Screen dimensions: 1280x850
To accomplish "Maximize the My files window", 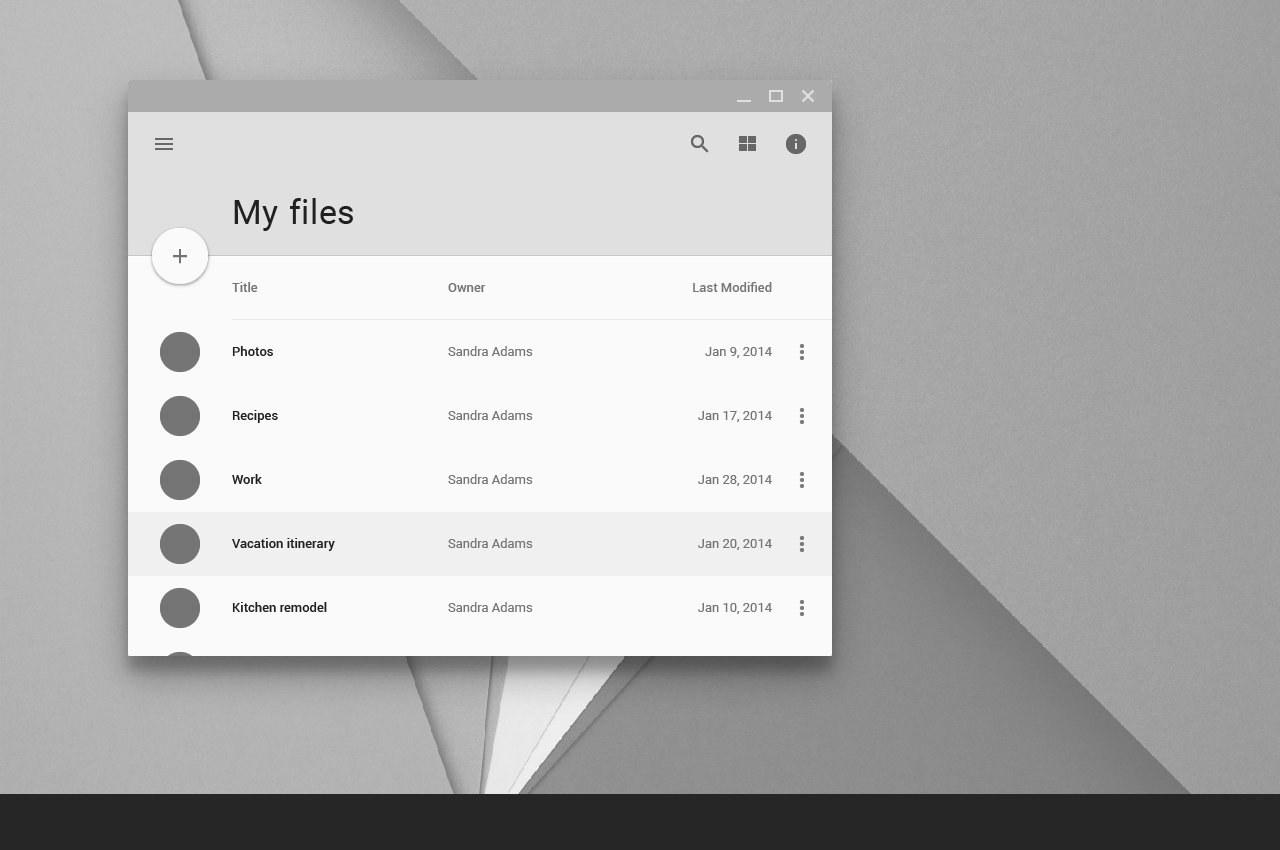I will tap(775, 96).
